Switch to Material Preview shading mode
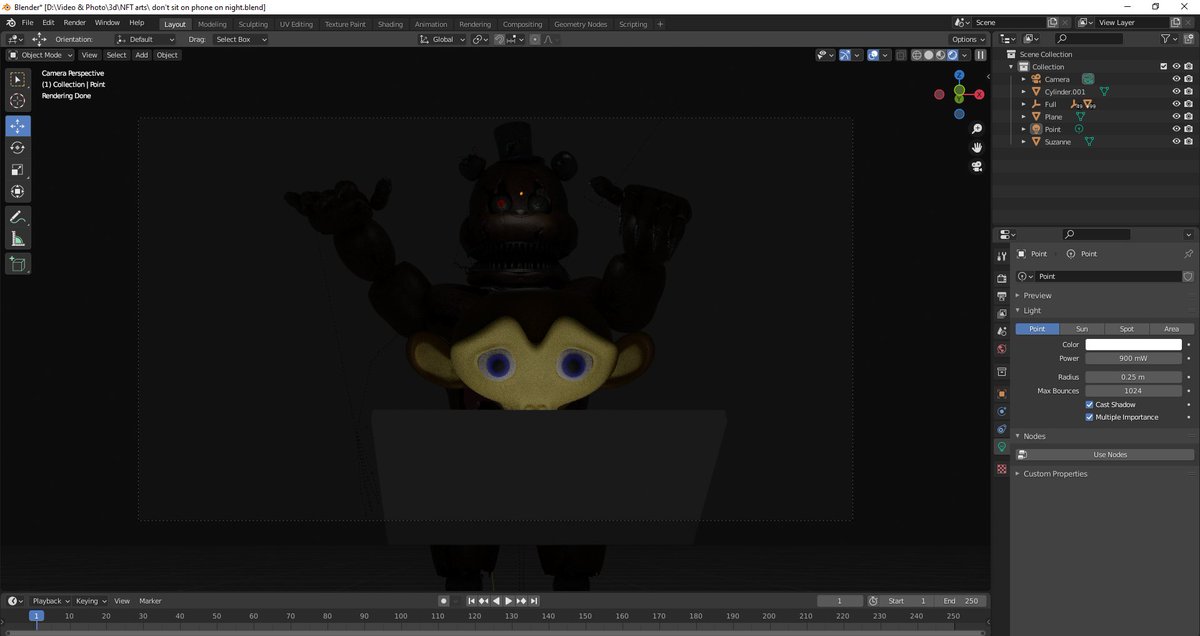Image resolution: width=1200 pixels, height=636 pixels. pos(940,55)
